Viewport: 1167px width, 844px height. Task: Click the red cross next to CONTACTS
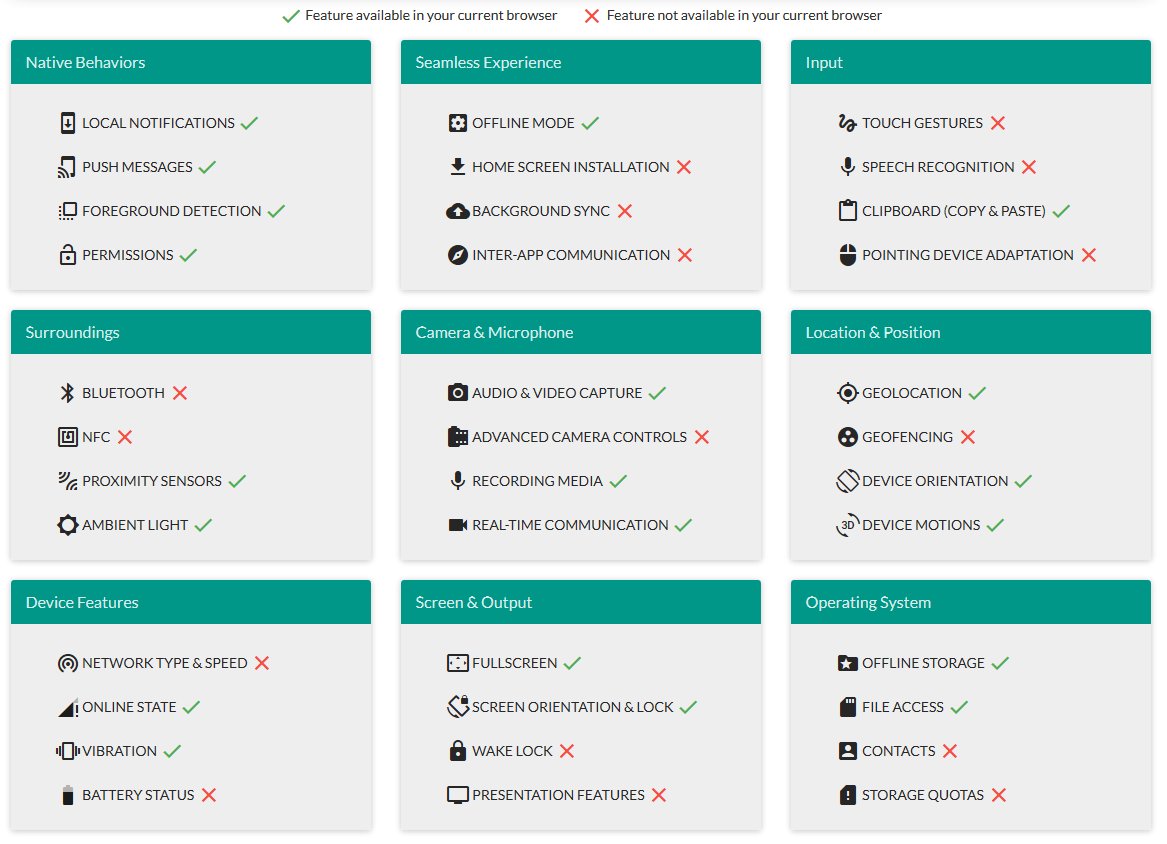coord(950,751)
